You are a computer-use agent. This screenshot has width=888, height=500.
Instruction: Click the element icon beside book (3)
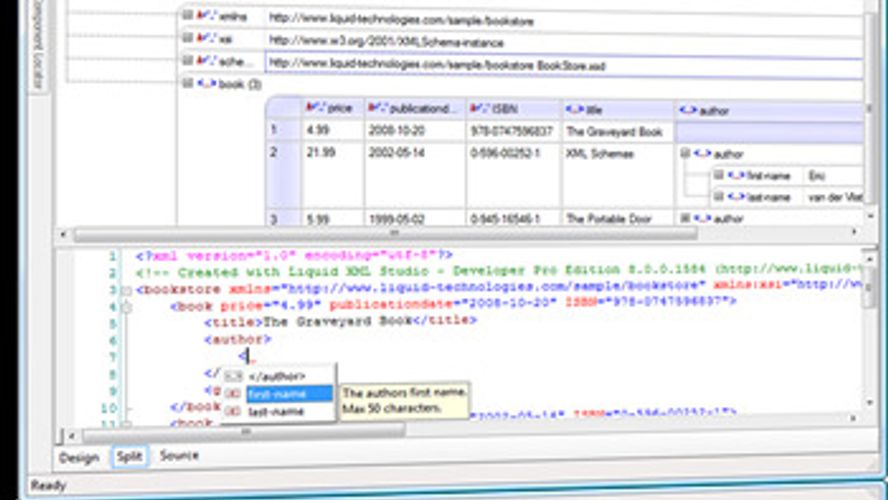click(x=206, y=84)
